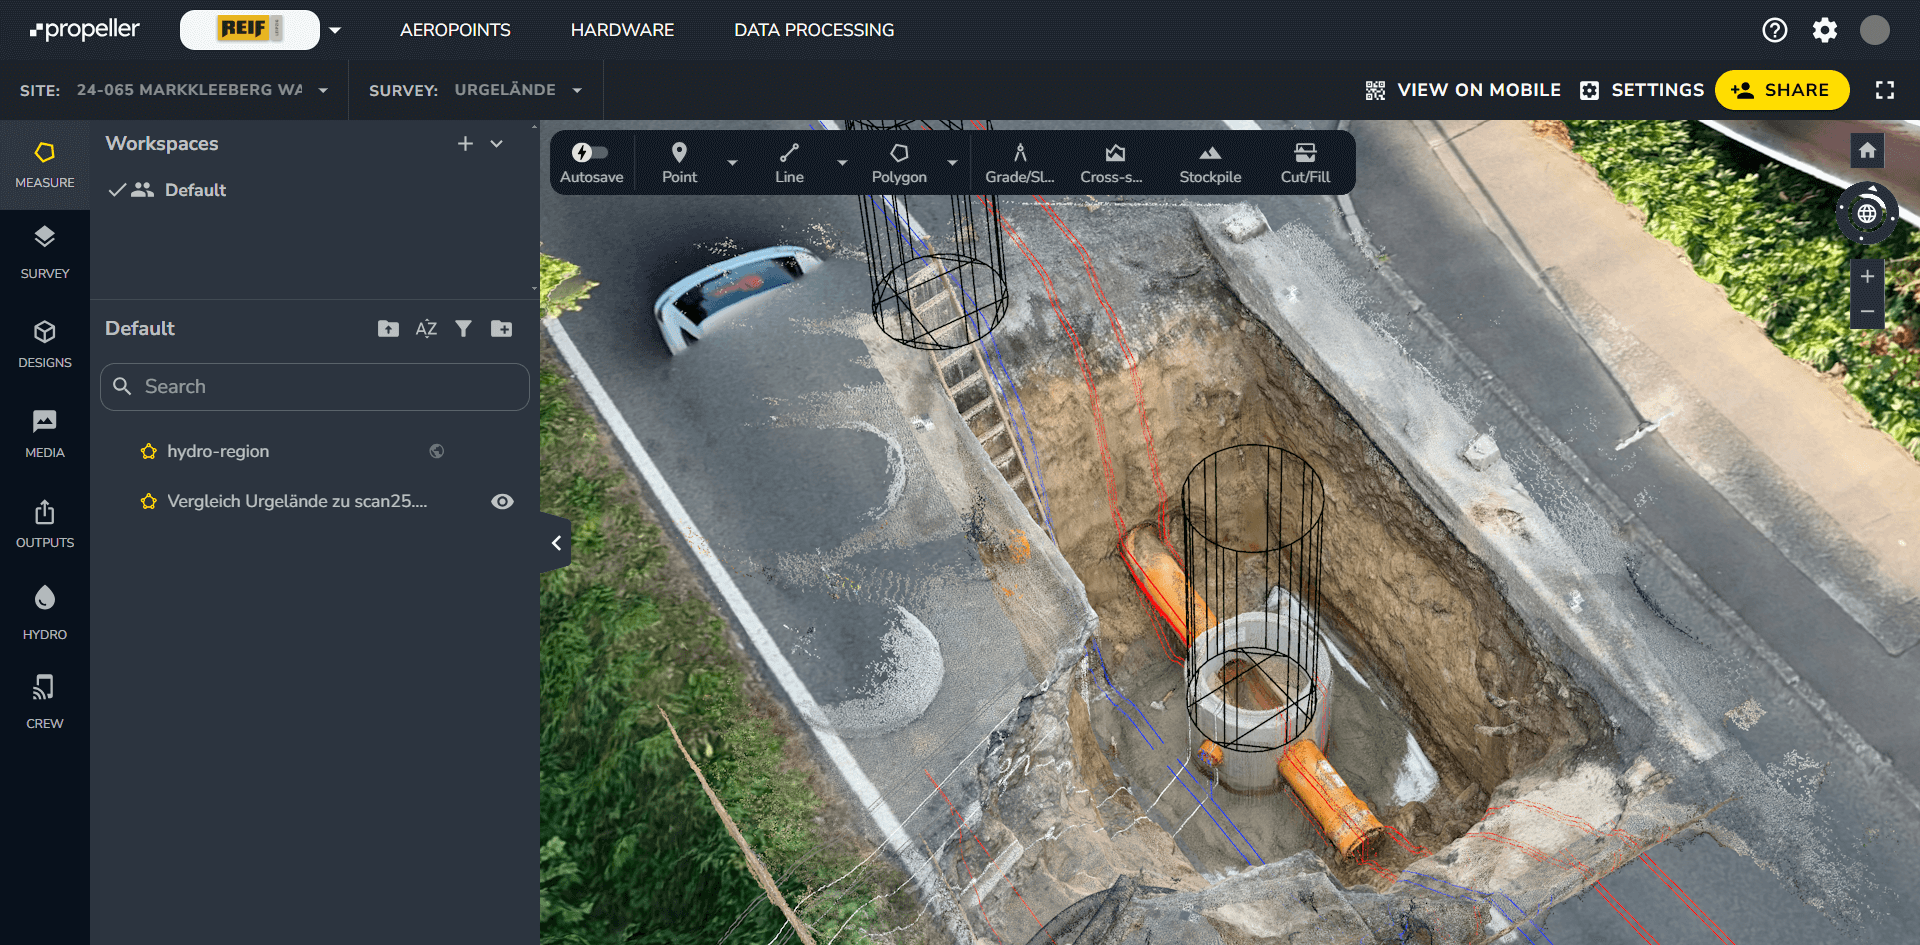Sort measurements with the AZ icon
Screen dimensions: 1920x945
click(x=426, y=329)
